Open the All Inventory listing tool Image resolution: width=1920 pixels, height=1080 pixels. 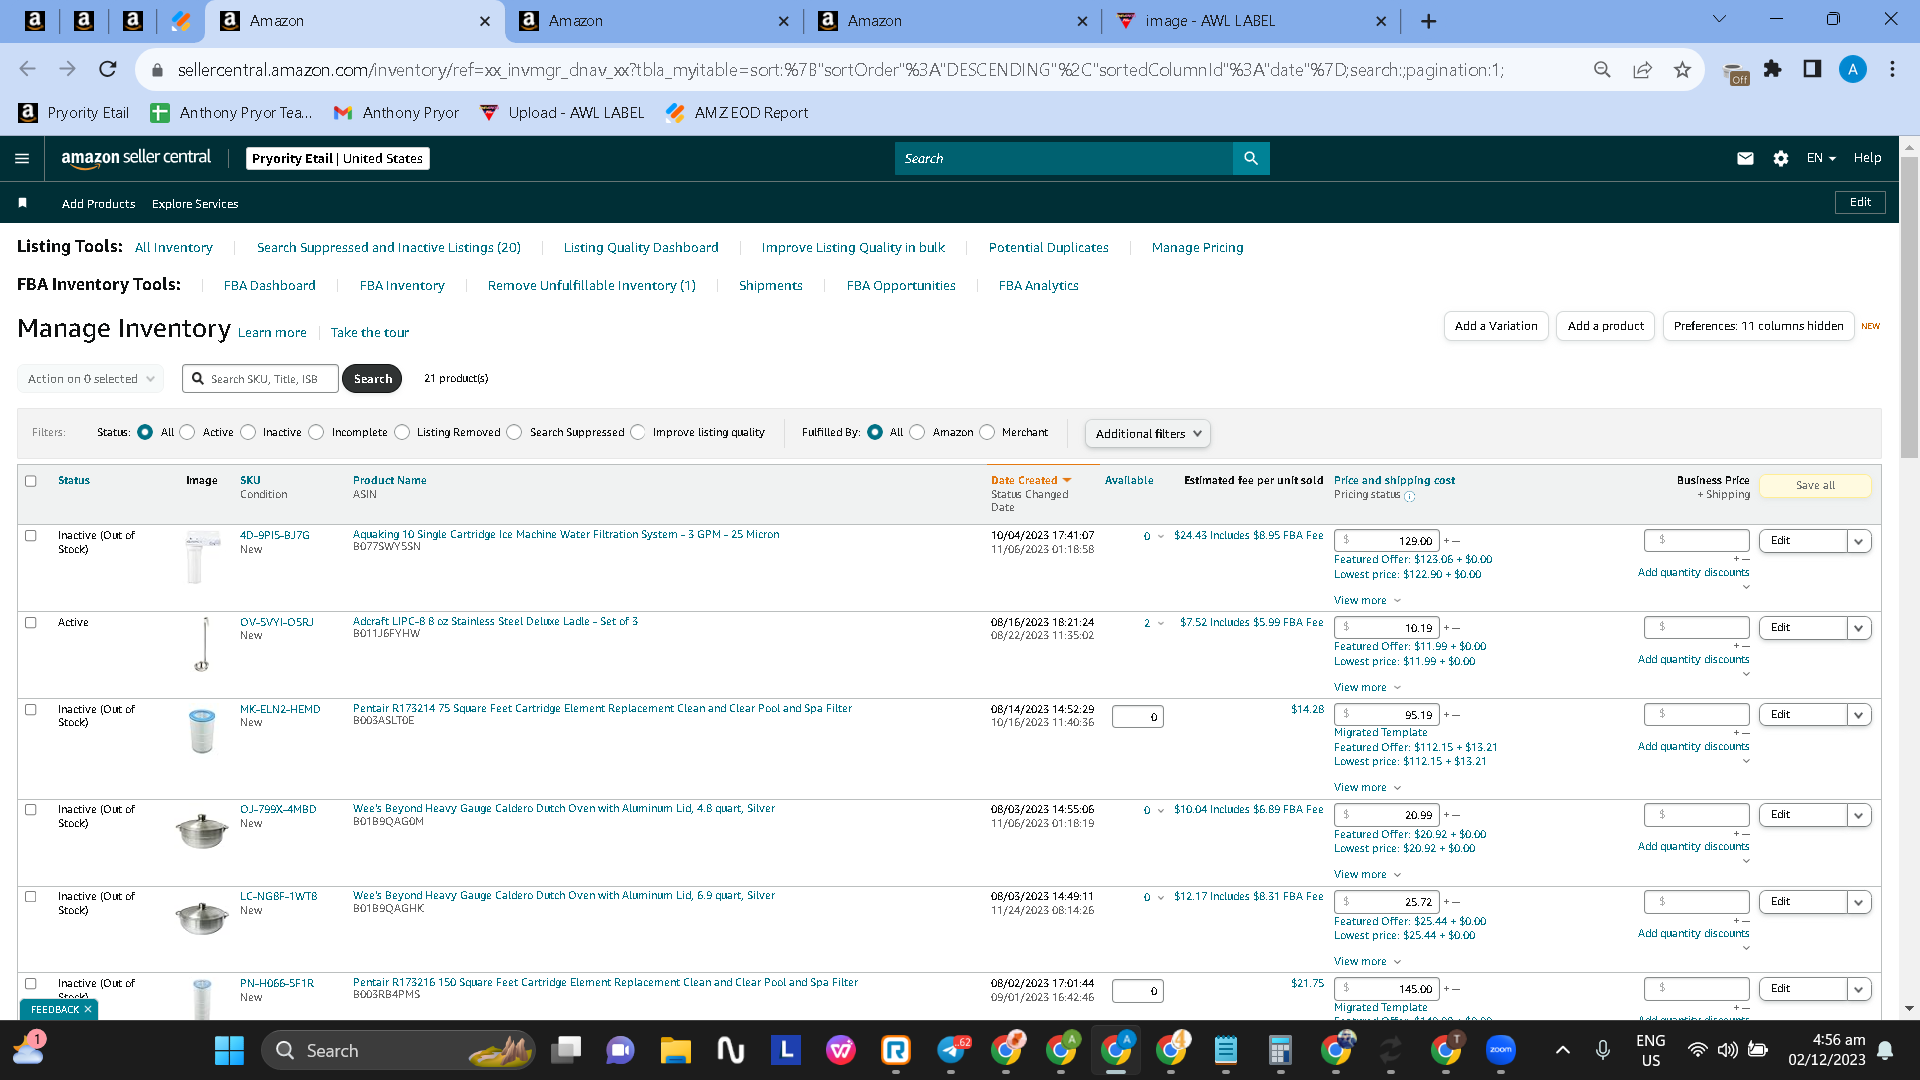174,247
